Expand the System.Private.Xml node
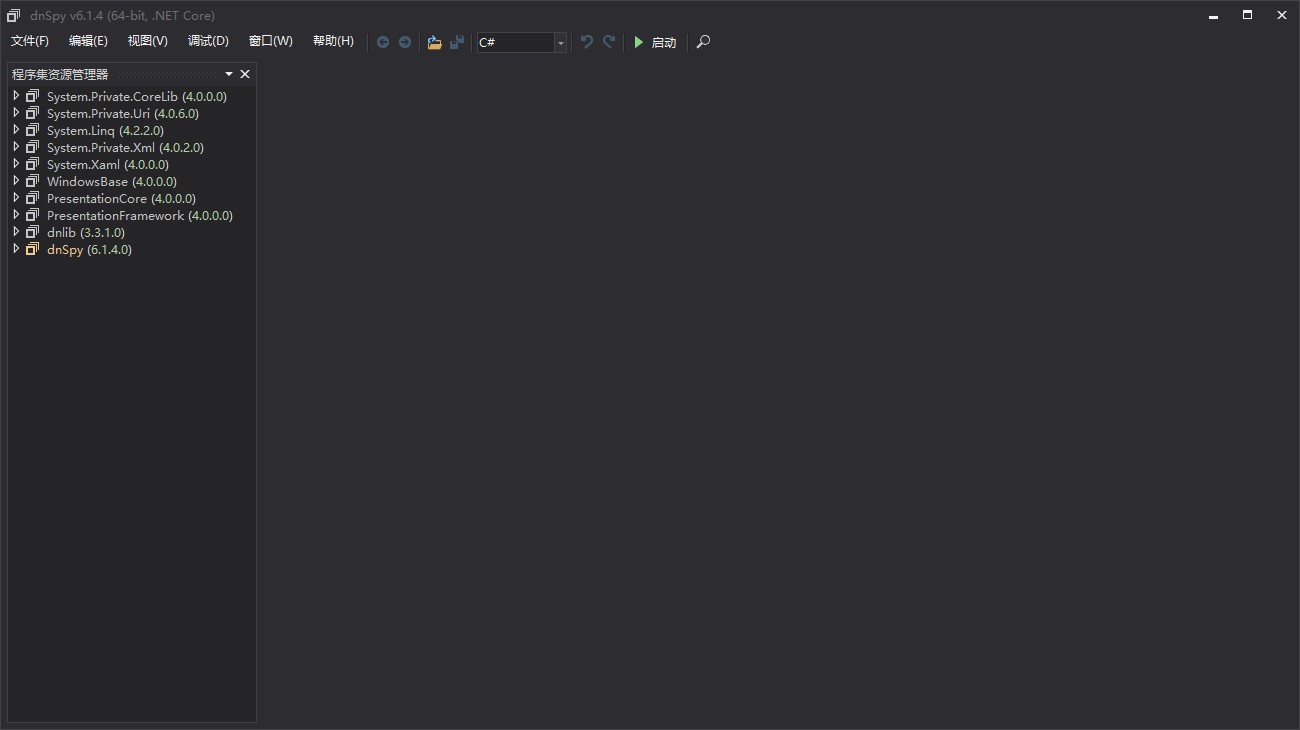 [x=16, y=147]
